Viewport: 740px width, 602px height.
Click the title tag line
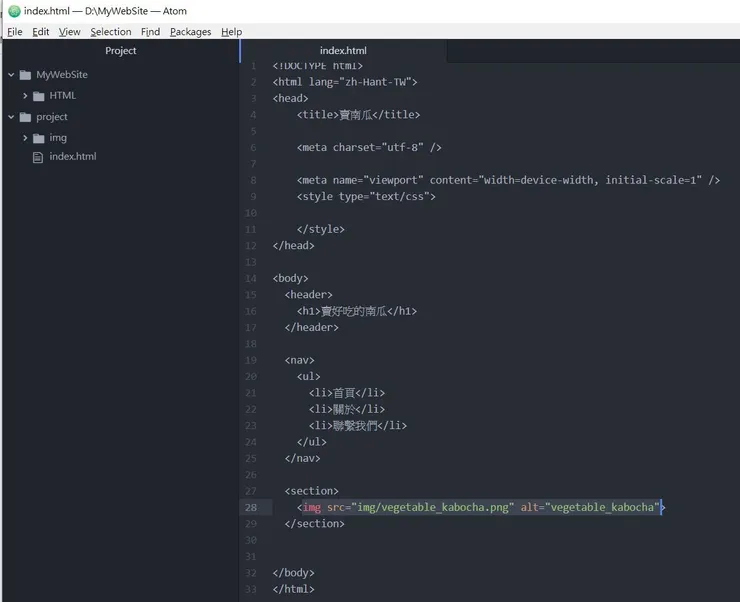click(x=358, y=115)
